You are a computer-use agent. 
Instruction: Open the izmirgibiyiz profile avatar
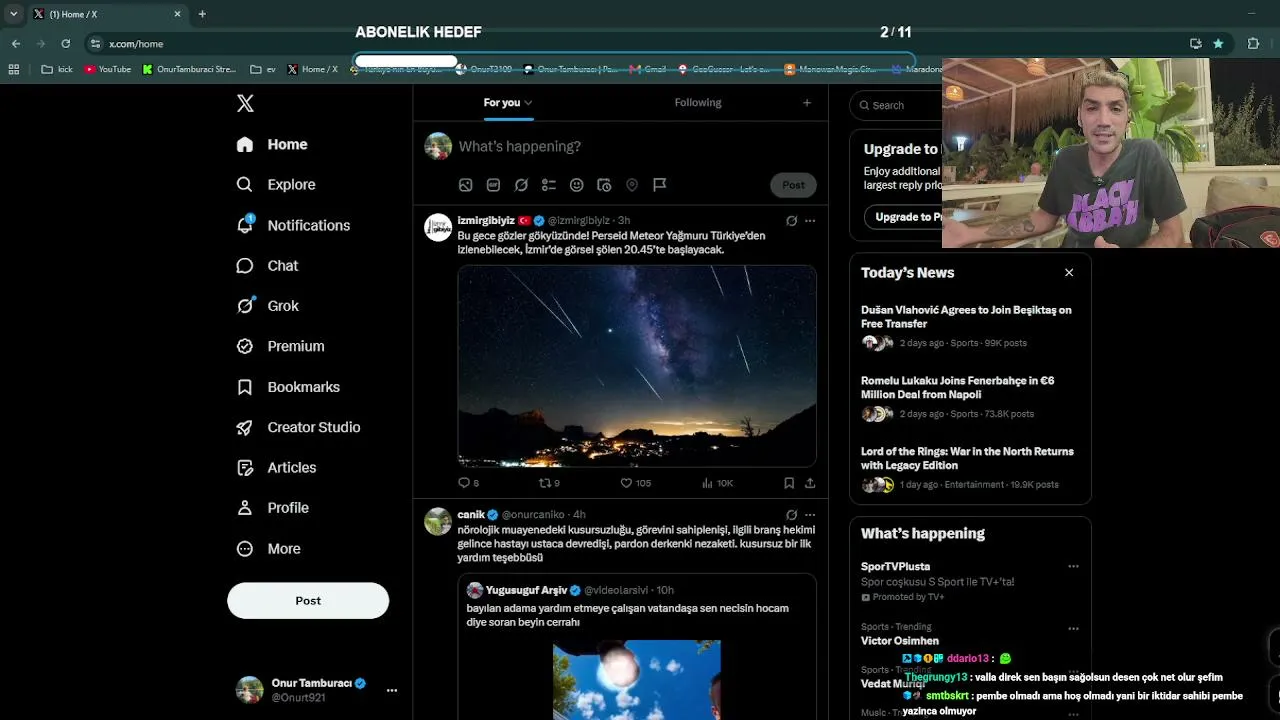point(438,227)
